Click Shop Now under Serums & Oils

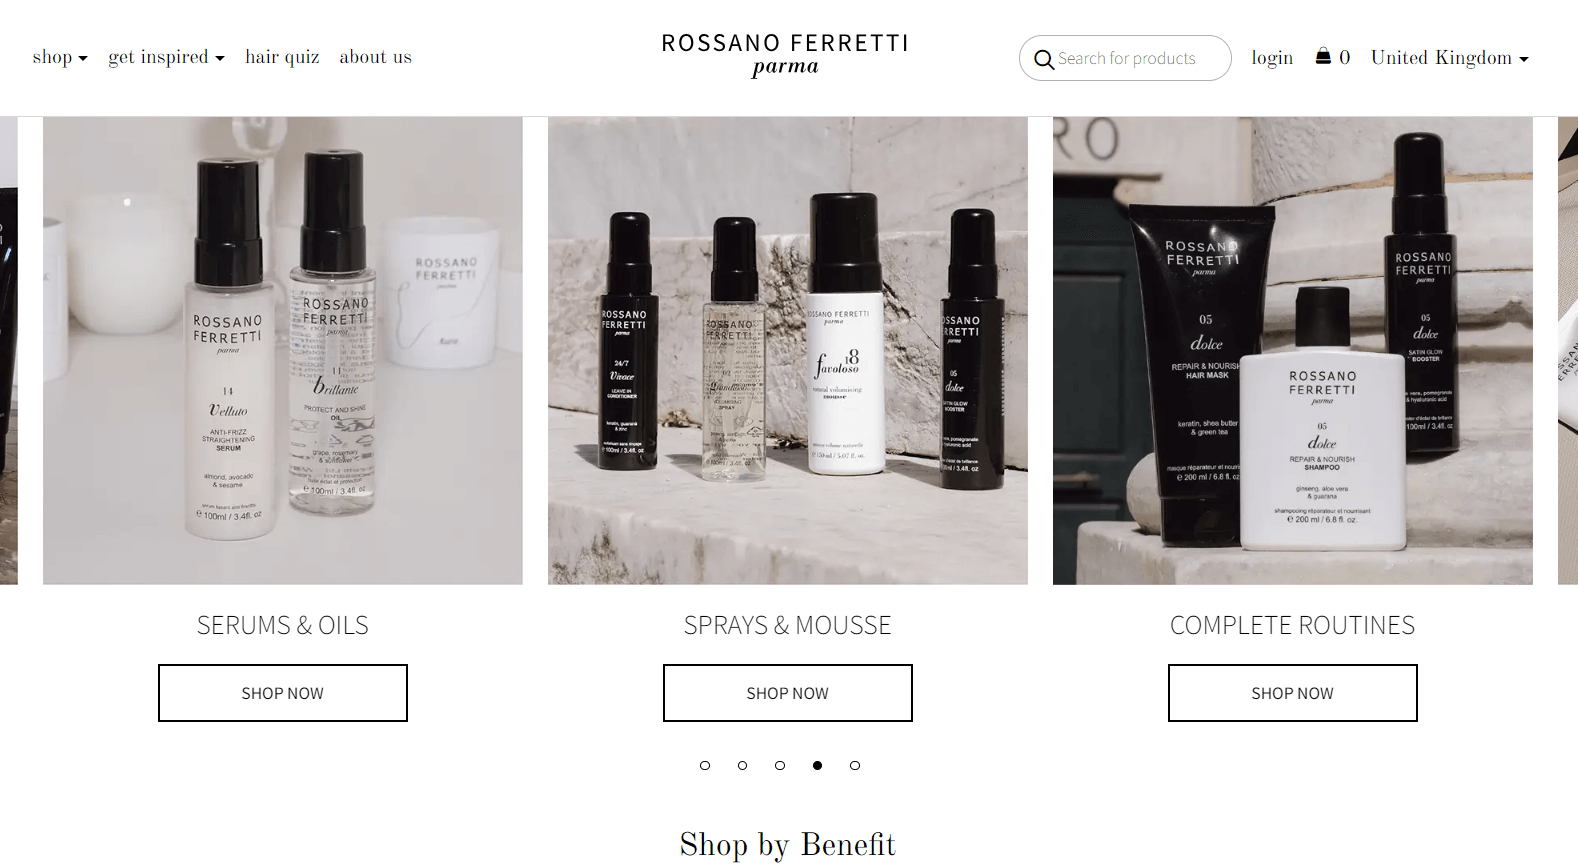point(283,693)
